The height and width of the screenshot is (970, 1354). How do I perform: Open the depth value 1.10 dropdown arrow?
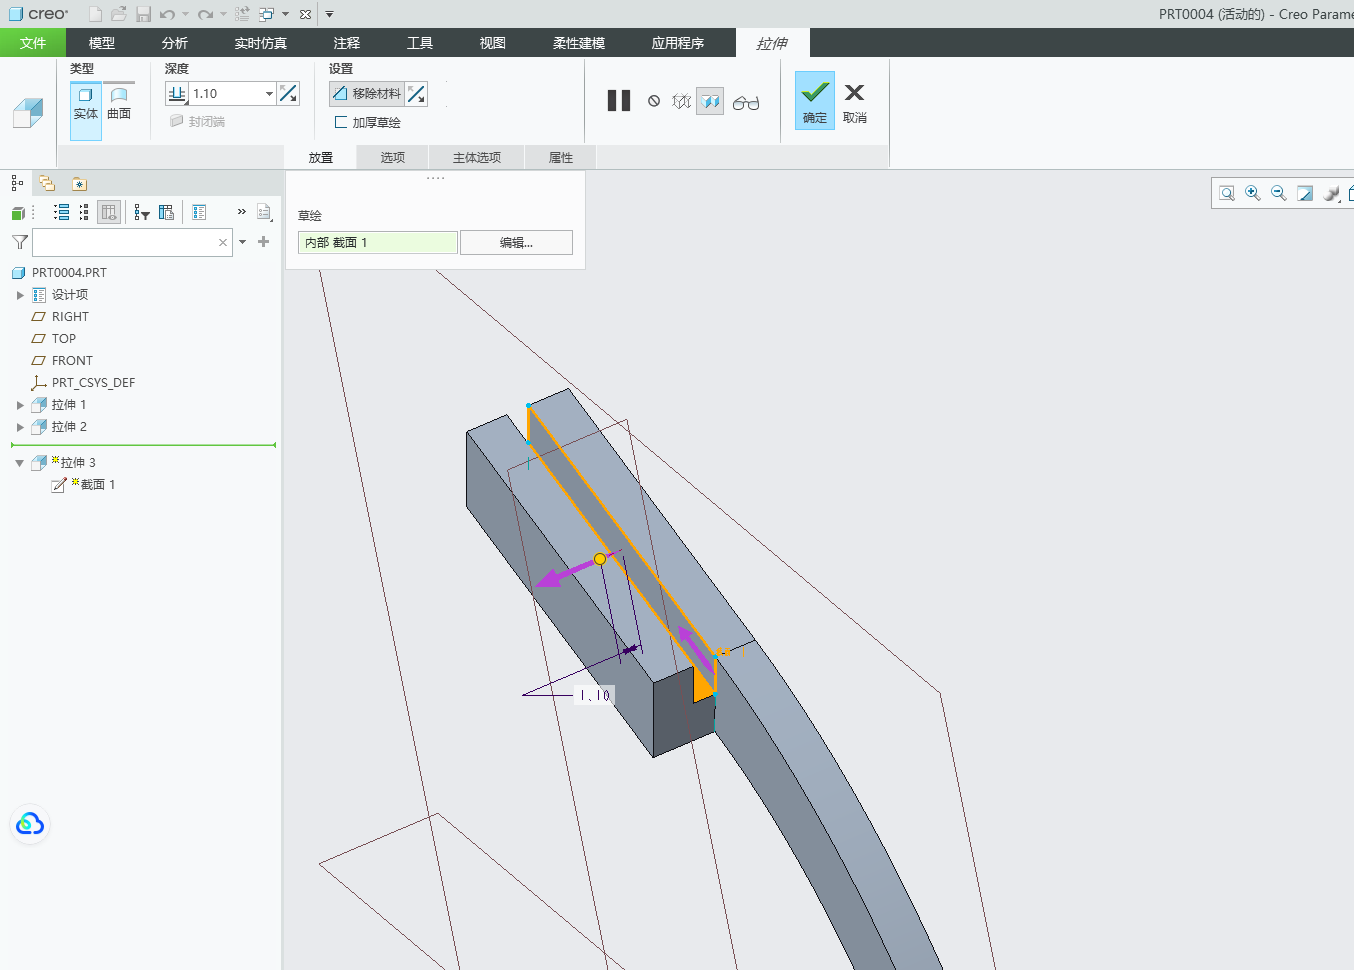269,94
